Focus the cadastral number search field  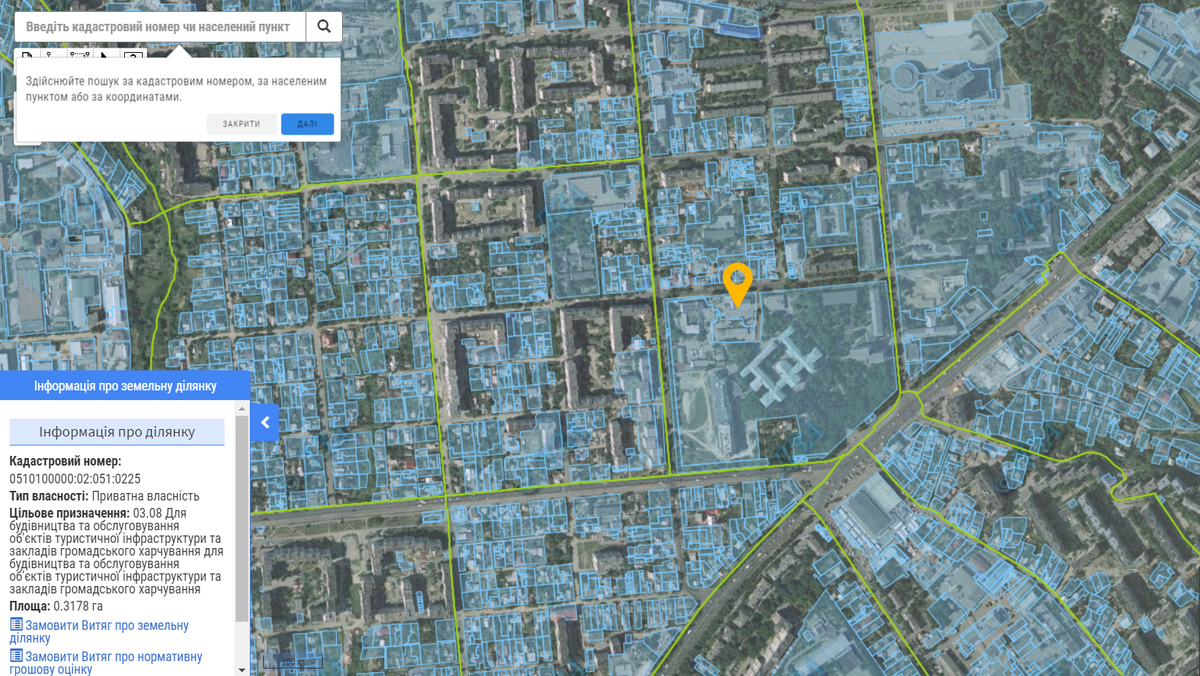tap(160, 27)
